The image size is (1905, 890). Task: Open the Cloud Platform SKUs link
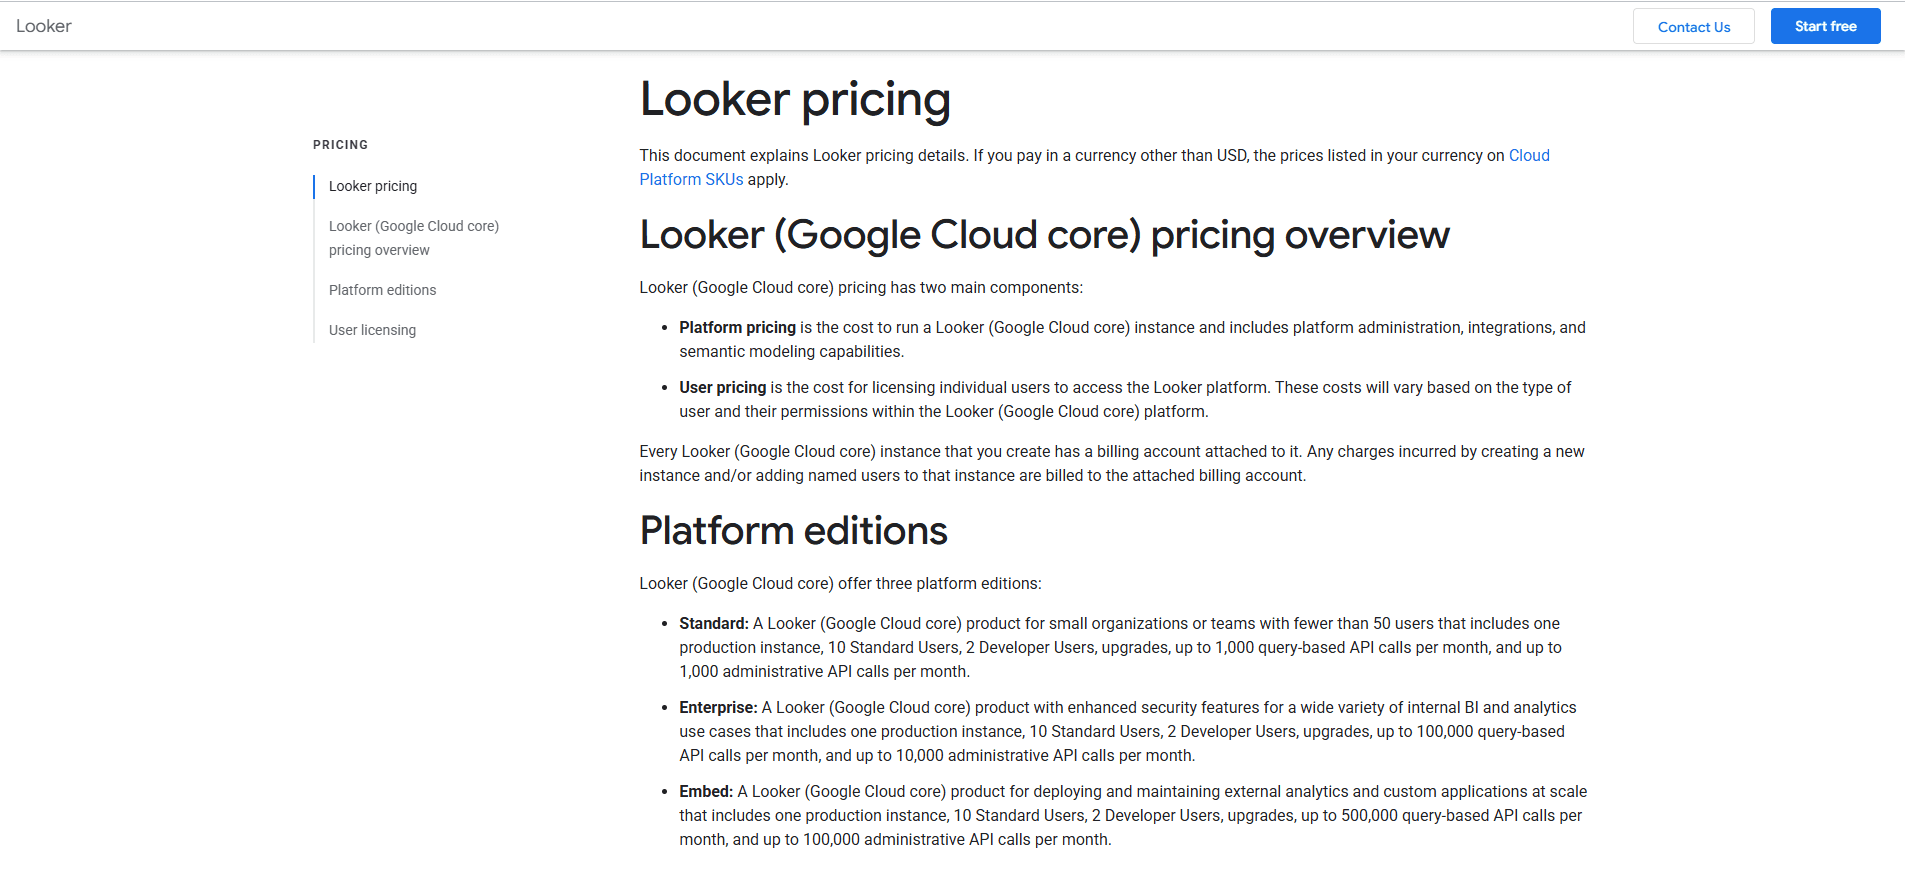click(x=1527, y=155)
